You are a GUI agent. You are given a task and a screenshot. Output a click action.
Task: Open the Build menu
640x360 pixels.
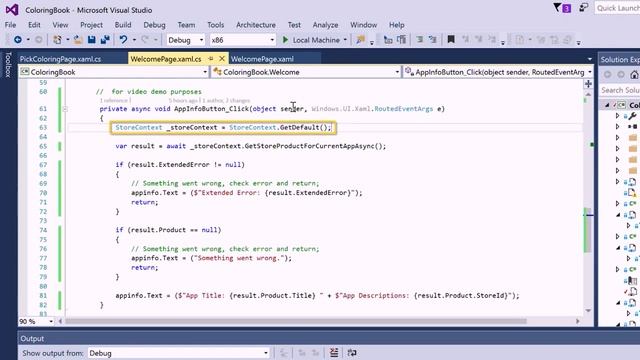(123, 25)
